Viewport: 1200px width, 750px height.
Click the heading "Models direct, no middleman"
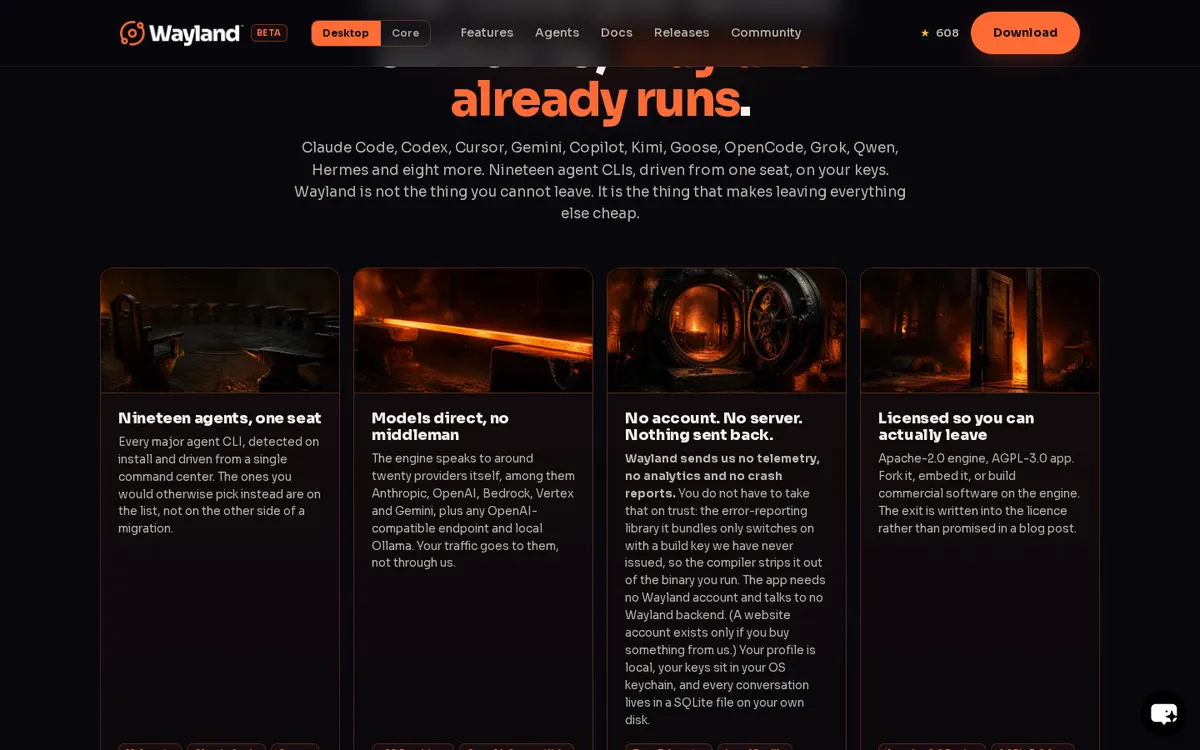point(440,426)
